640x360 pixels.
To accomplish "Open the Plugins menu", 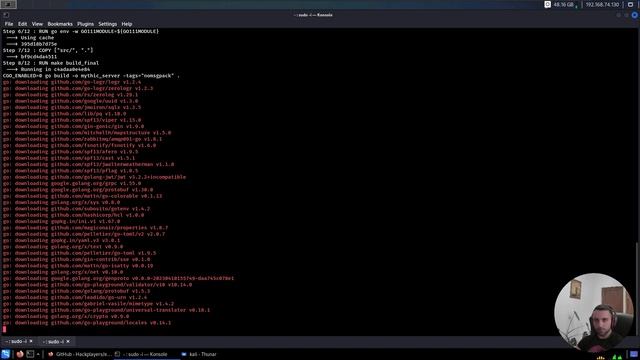I will [85, 24].
